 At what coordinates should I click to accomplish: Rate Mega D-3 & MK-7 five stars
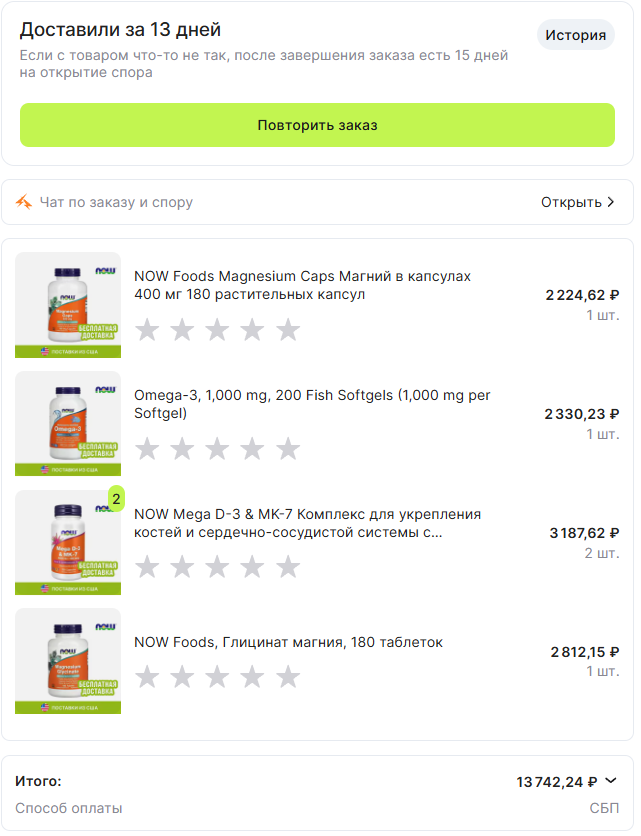click(289, 568)
